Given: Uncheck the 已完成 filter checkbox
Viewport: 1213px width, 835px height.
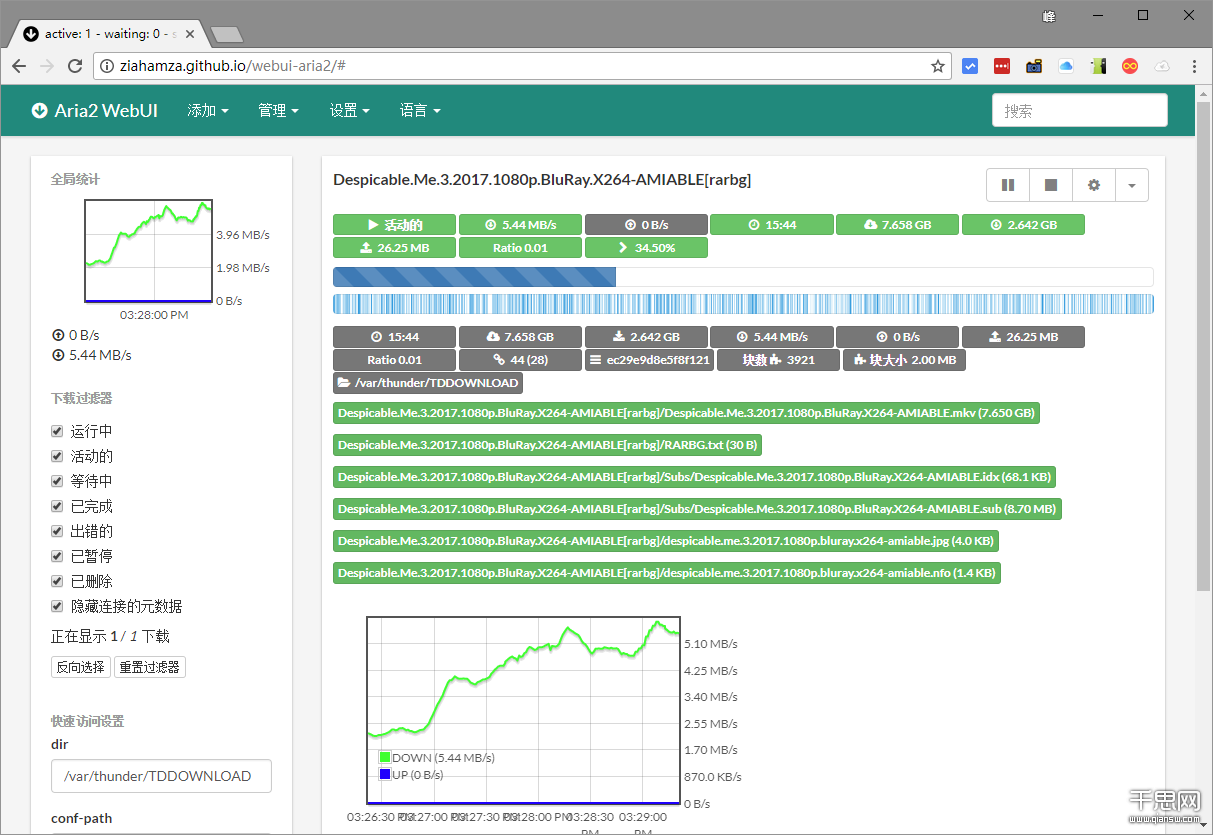Looking at the screenshot, I should tap(57, 506).
